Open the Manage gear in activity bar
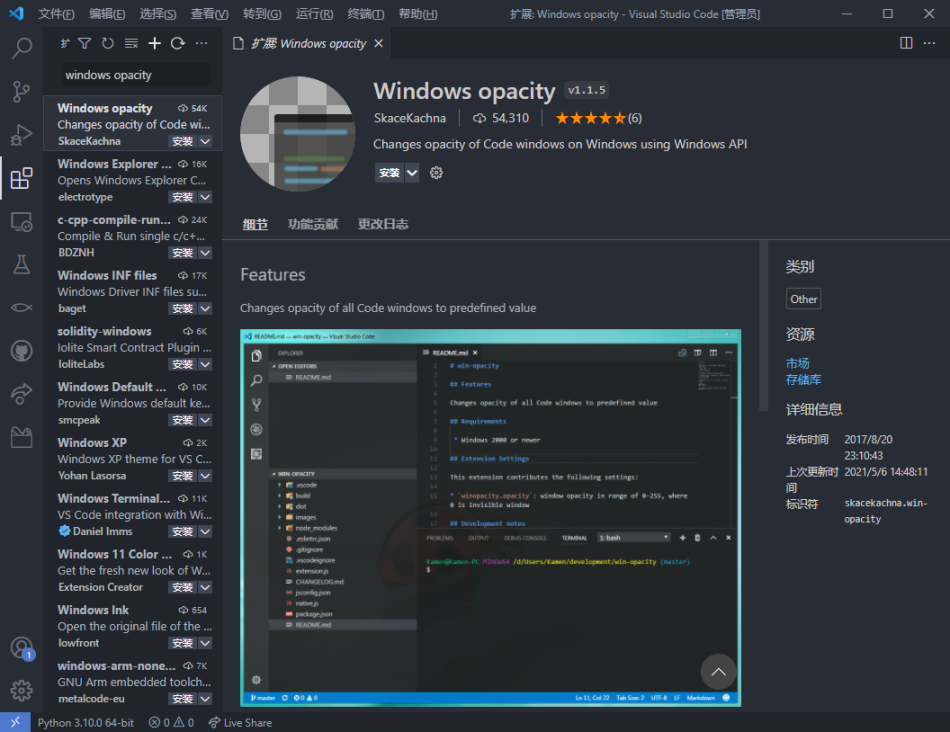950x732 pixels. point(22,690)
